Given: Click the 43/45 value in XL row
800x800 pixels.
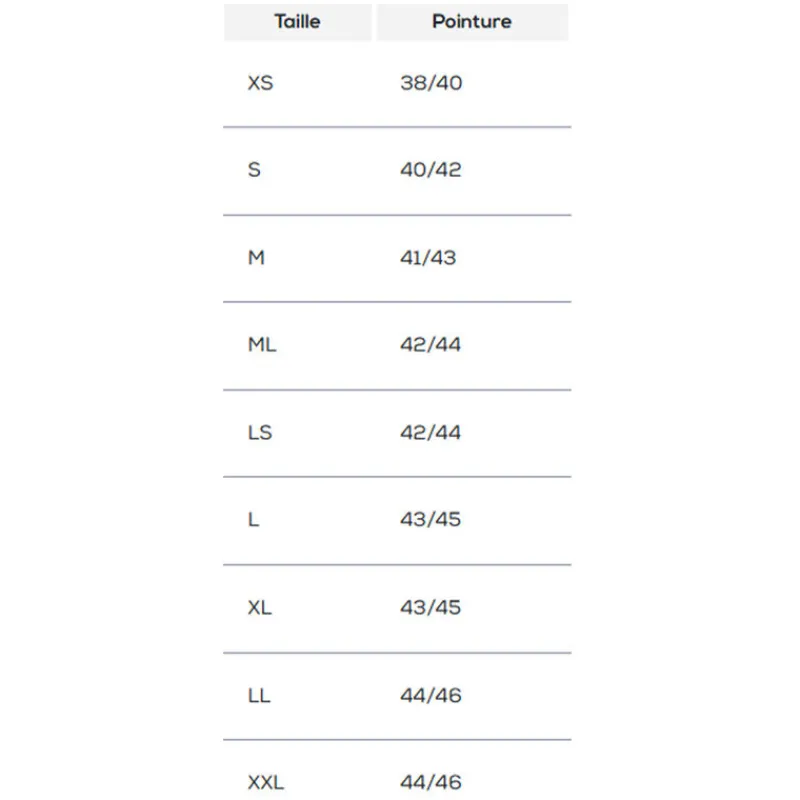Looking at the screenshot, I should click(431, 608).
